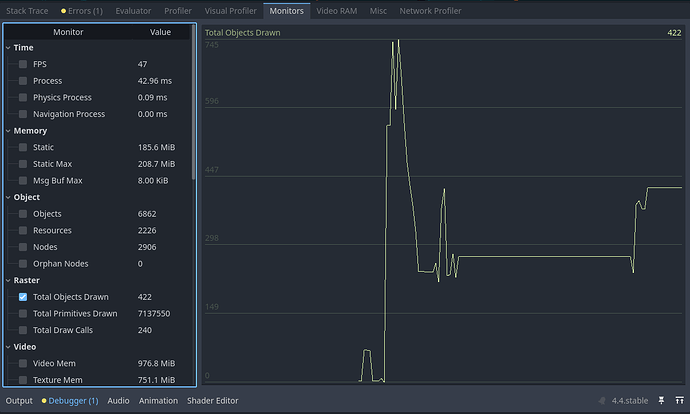This screenshot has width=690, height=414.
Task: Switch to the Profiler tab
Action: [177, 11]
